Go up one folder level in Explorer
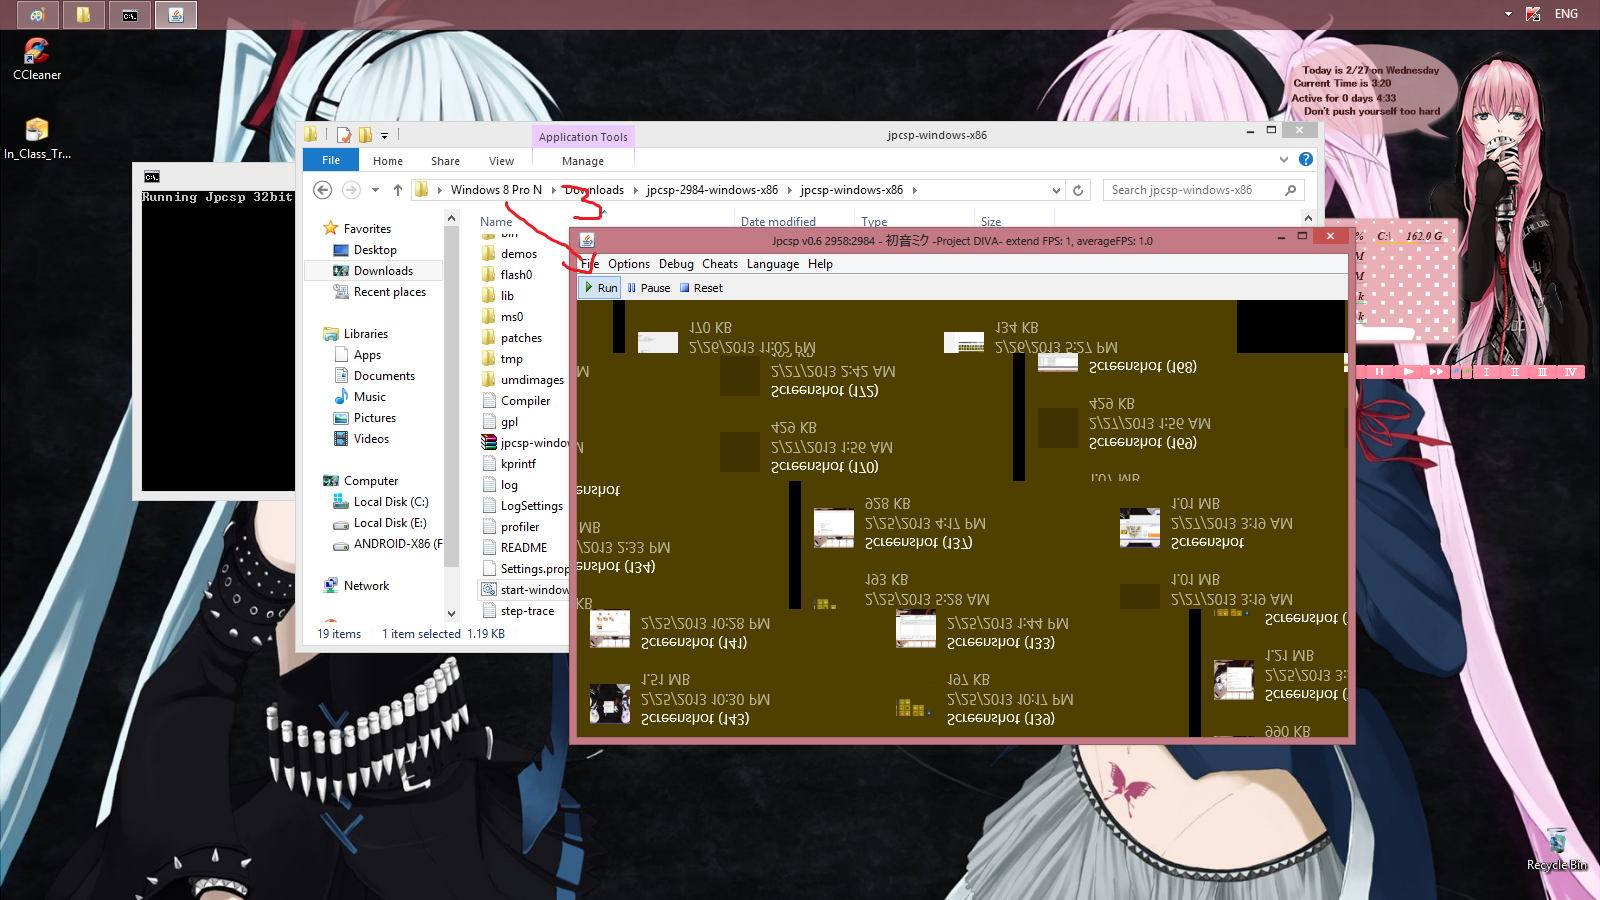Screen dimensions: 1600x900 coord(398,190)
